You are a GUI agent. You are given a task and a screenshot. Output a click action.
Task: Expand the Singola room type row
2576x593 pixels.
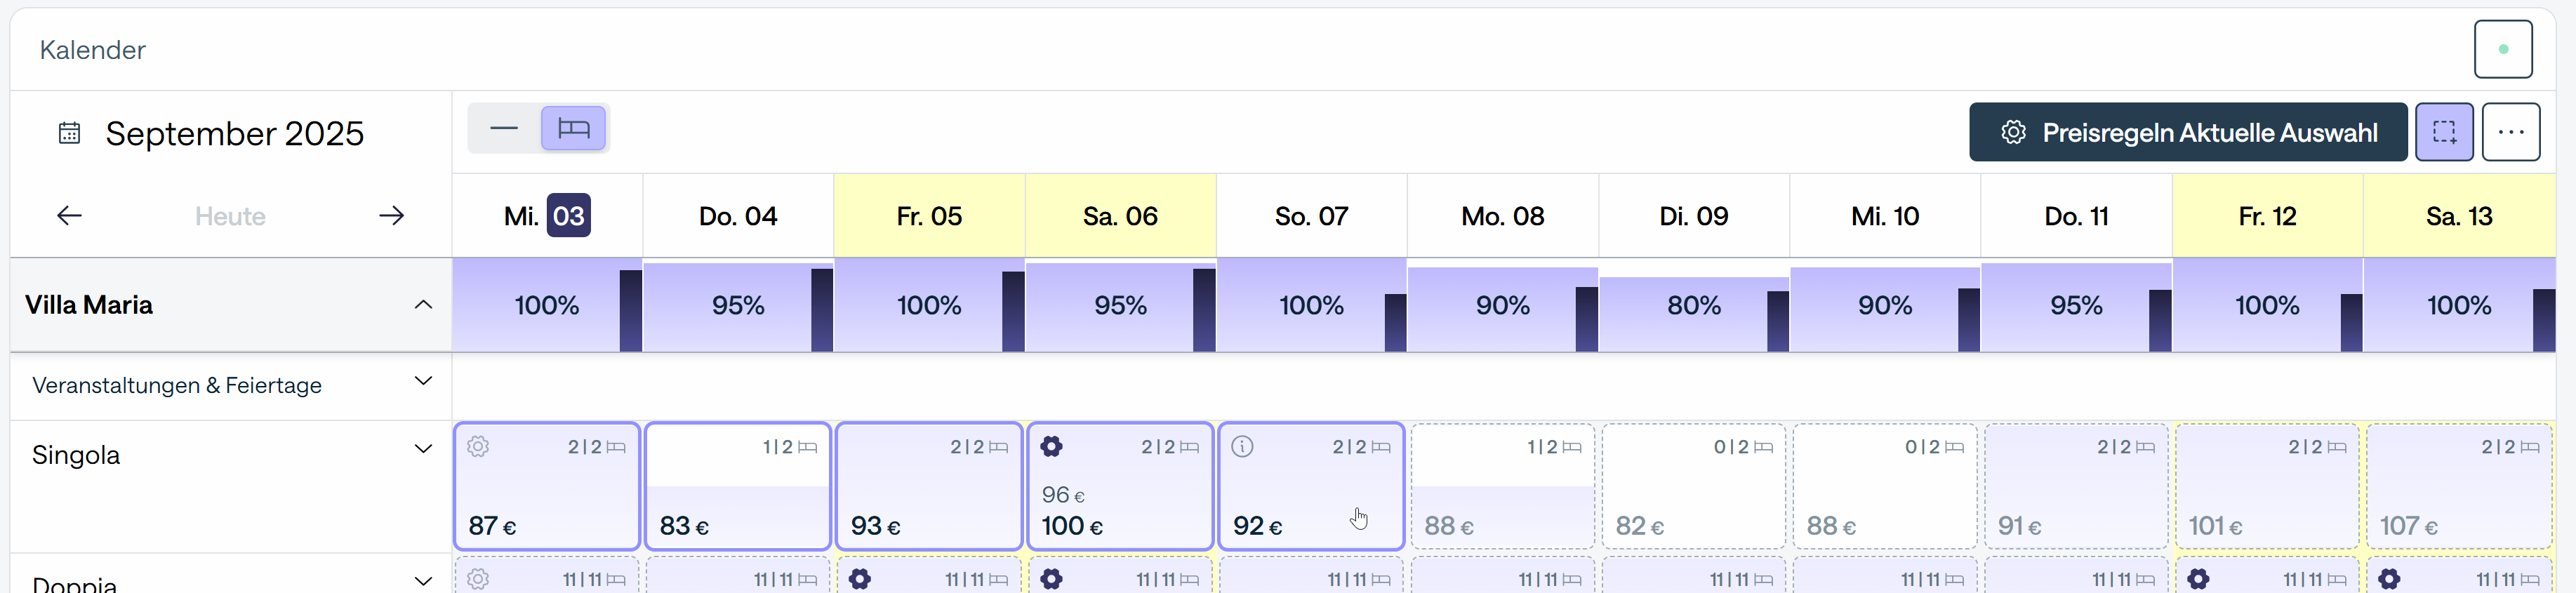423,449
